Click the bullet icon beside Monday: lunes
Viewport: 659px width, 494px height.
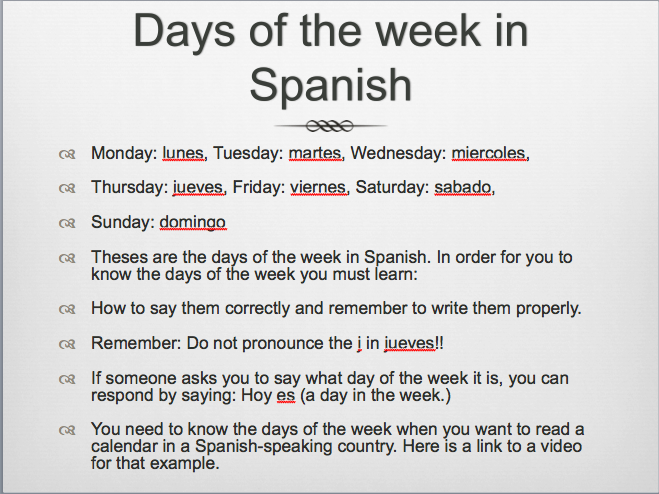point(68,154)
